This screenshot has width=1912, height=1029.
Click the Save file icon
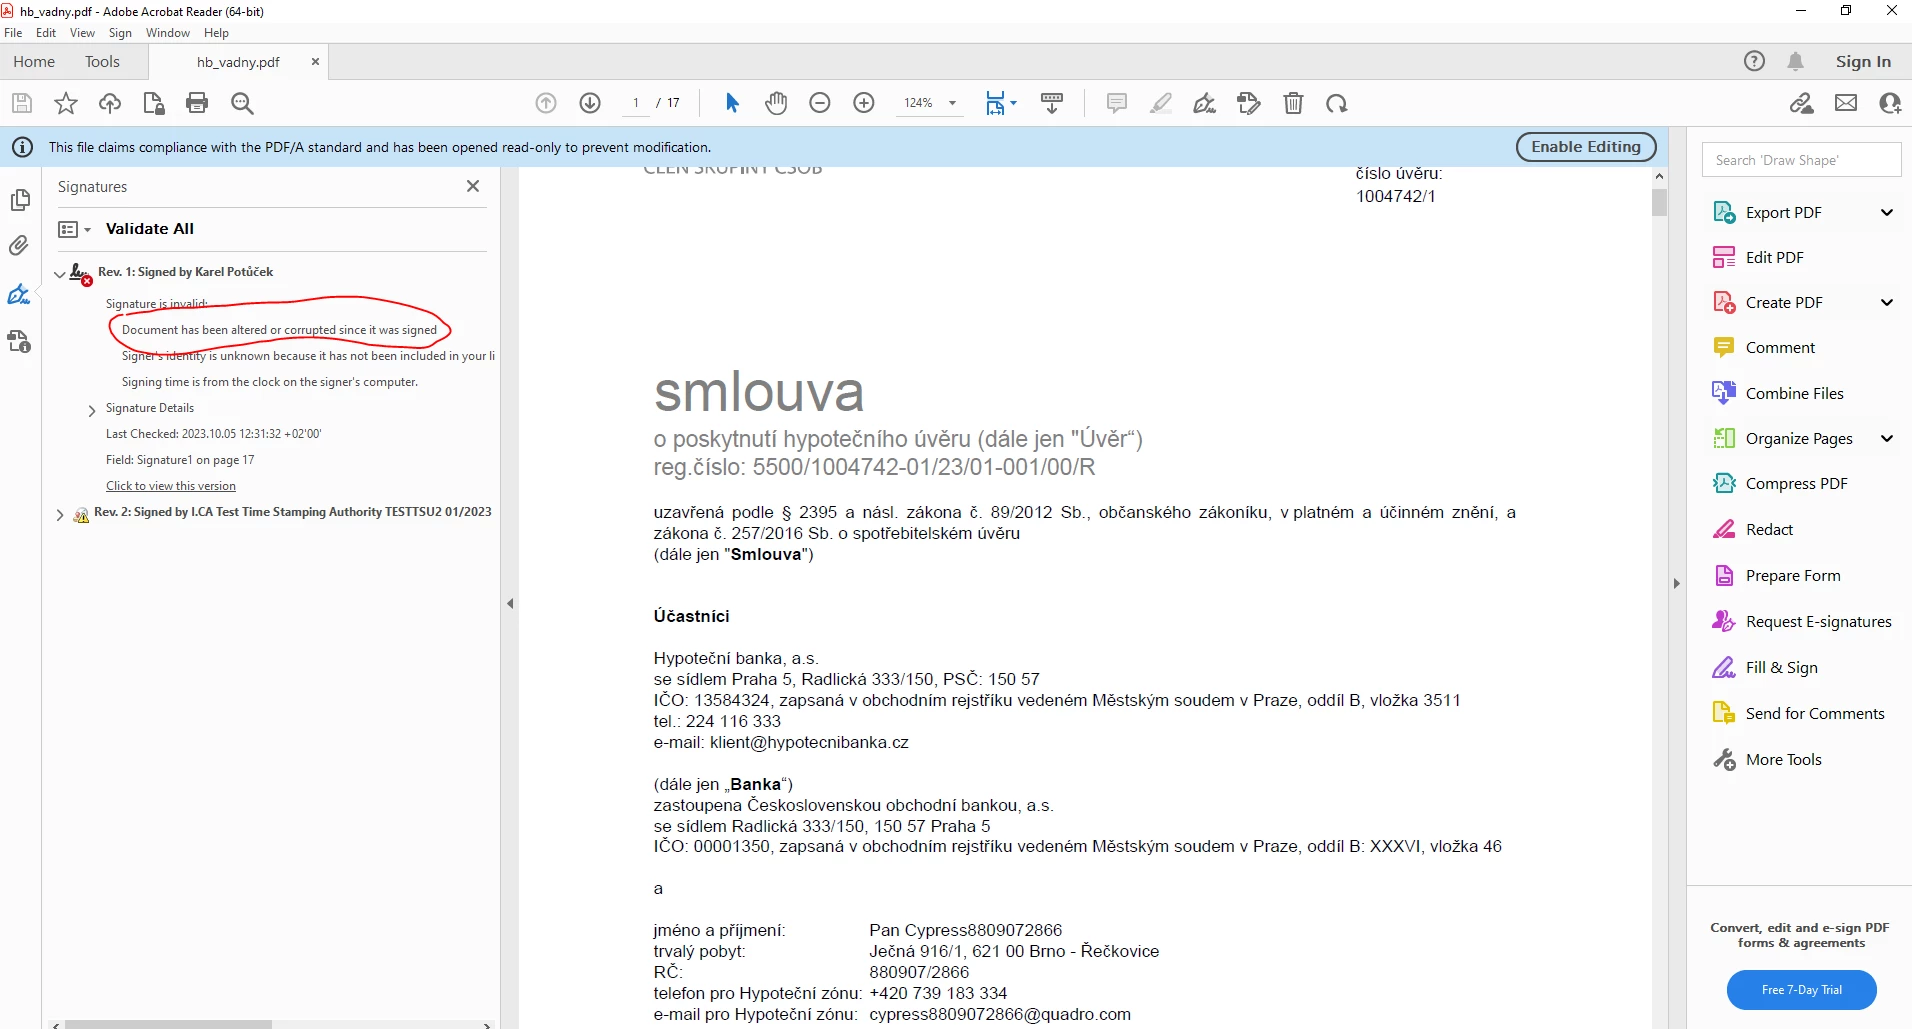pyautogui.click(x=22, y=103)
